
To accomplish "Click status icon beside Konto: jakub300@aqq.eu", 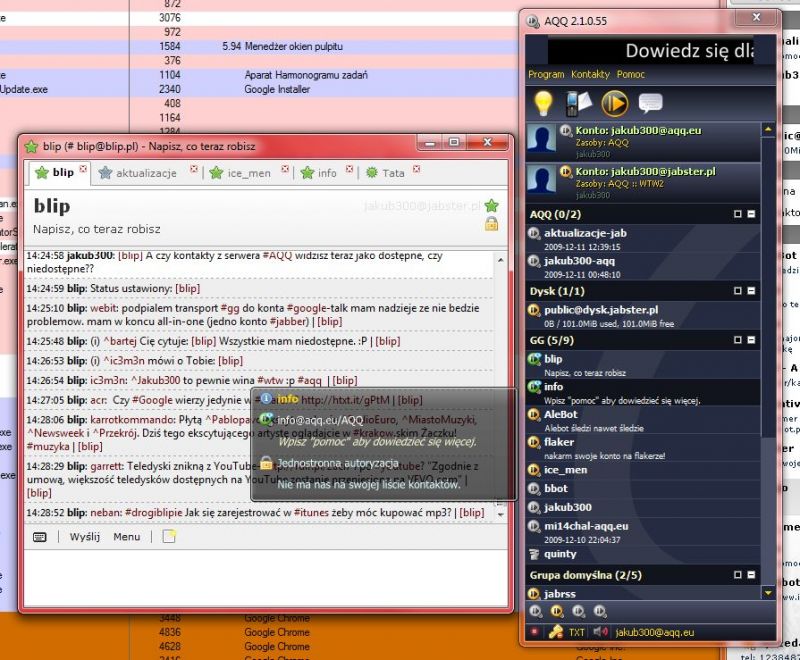I will 565,131.
